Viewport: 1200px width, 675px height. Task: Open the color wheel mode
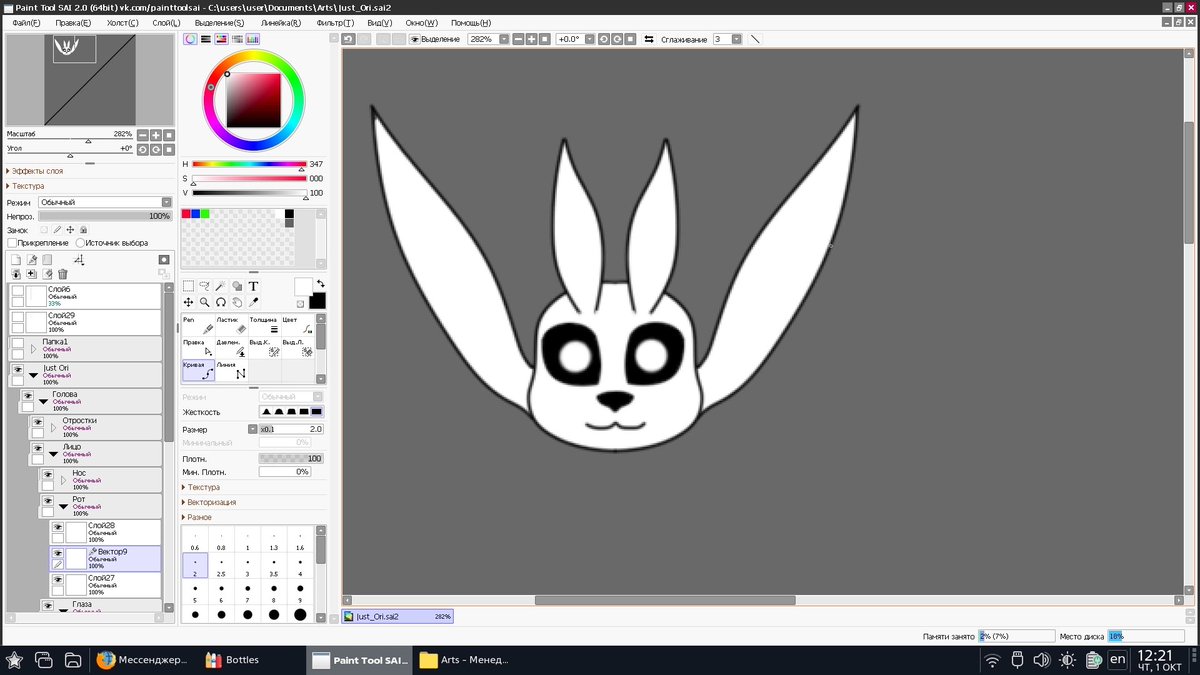(x=190, y=39)
